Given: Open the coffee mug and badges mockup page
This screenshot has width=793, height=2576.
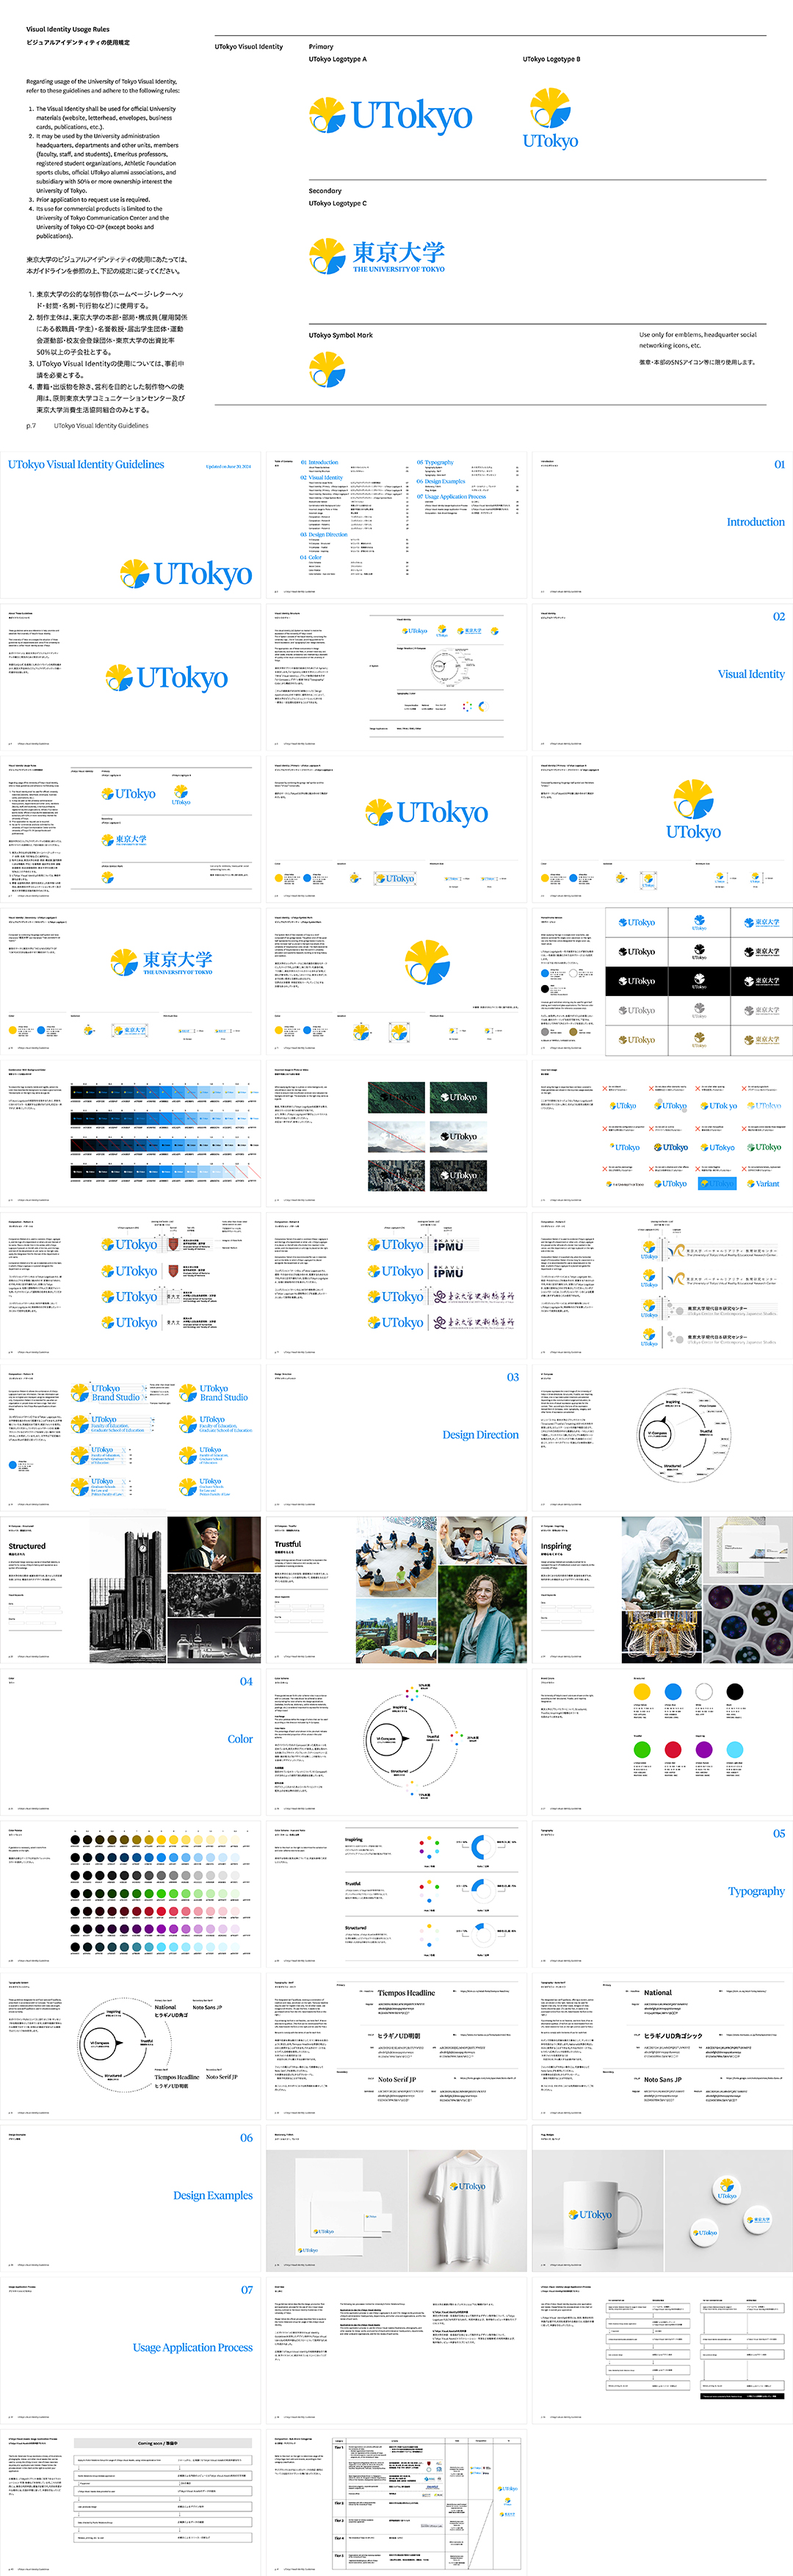Looking at the screenshot, I should click(662, 2199).
